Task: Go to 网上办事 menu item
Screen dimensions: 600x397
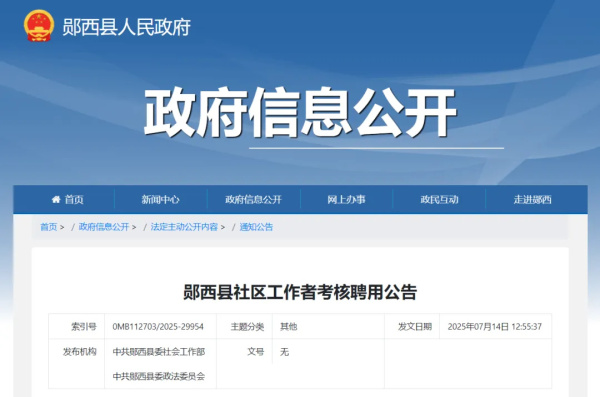Action: tap(346, 199)
